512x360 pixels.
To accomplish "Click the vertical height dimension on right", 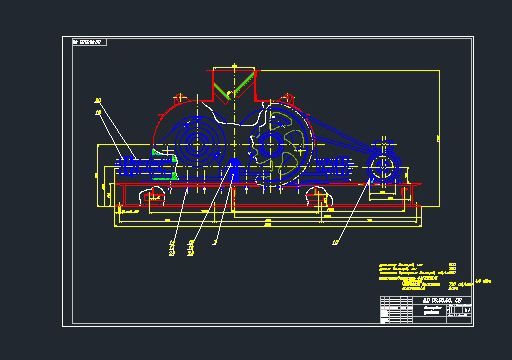I will [439, 138].
